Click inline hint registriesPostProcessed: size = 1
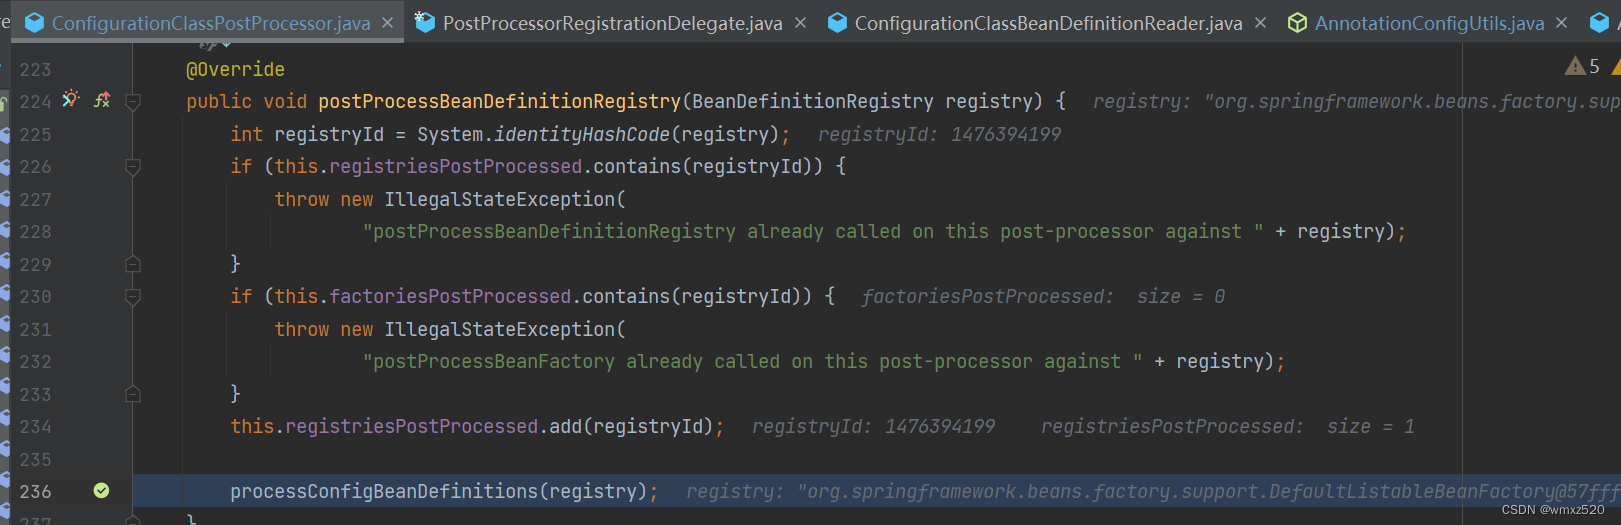Viewport: 1621px width, 525px height. click(1227, 426)
